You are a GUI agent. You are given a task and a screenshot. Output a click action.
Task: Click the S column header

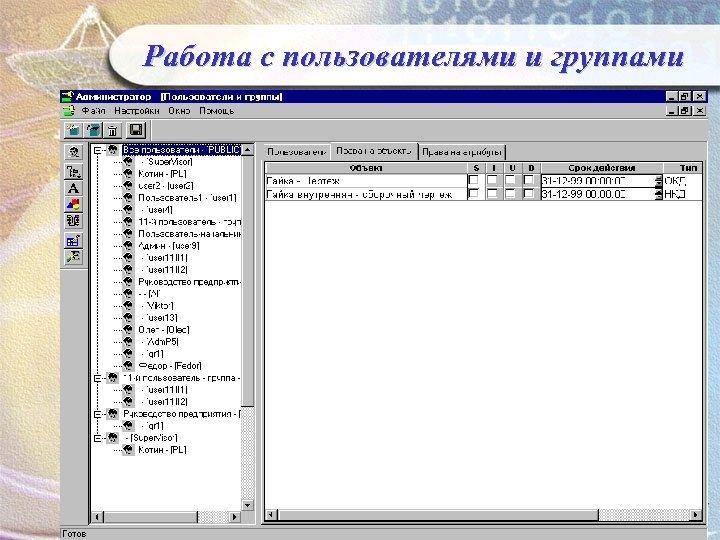click(476, 168)
